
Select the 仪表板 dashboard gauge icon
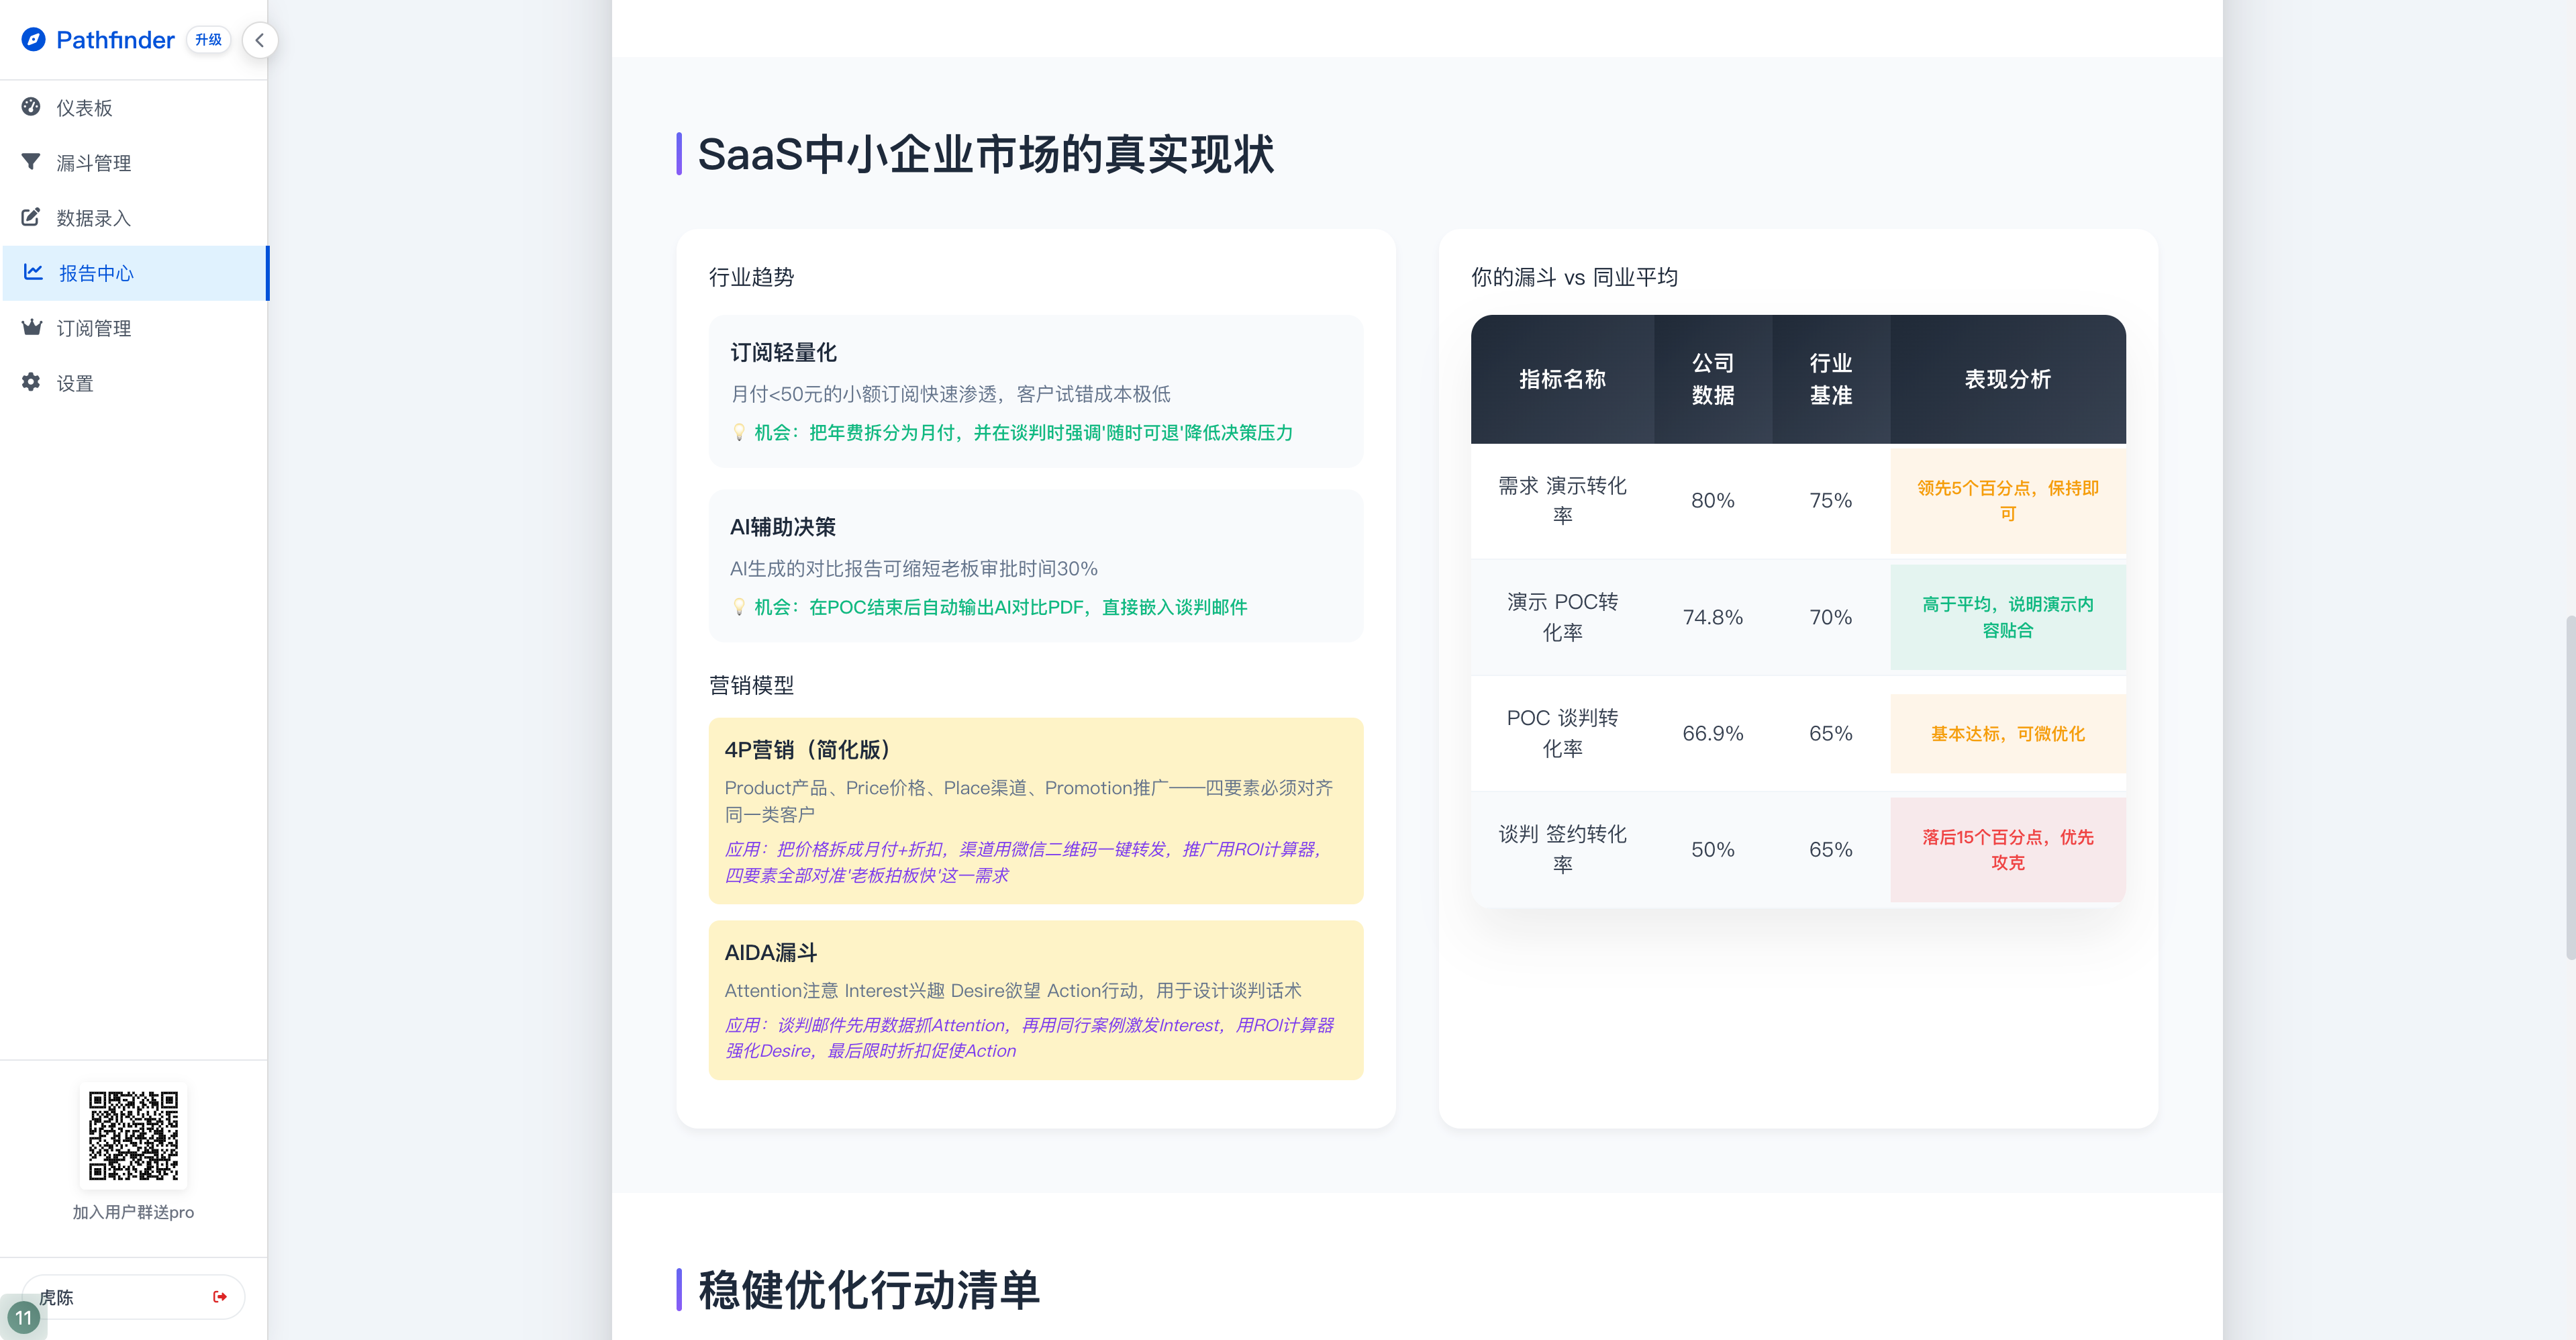tap(31, 108)
